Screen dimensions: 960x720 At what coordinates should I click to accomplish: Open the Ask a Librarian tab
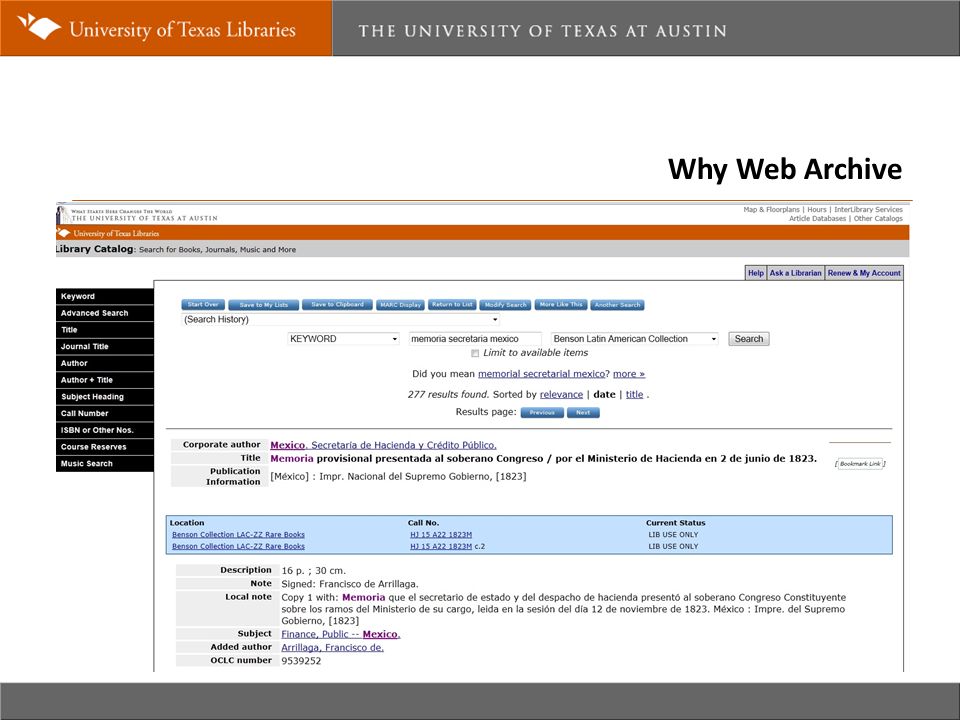tap(795, 273)
